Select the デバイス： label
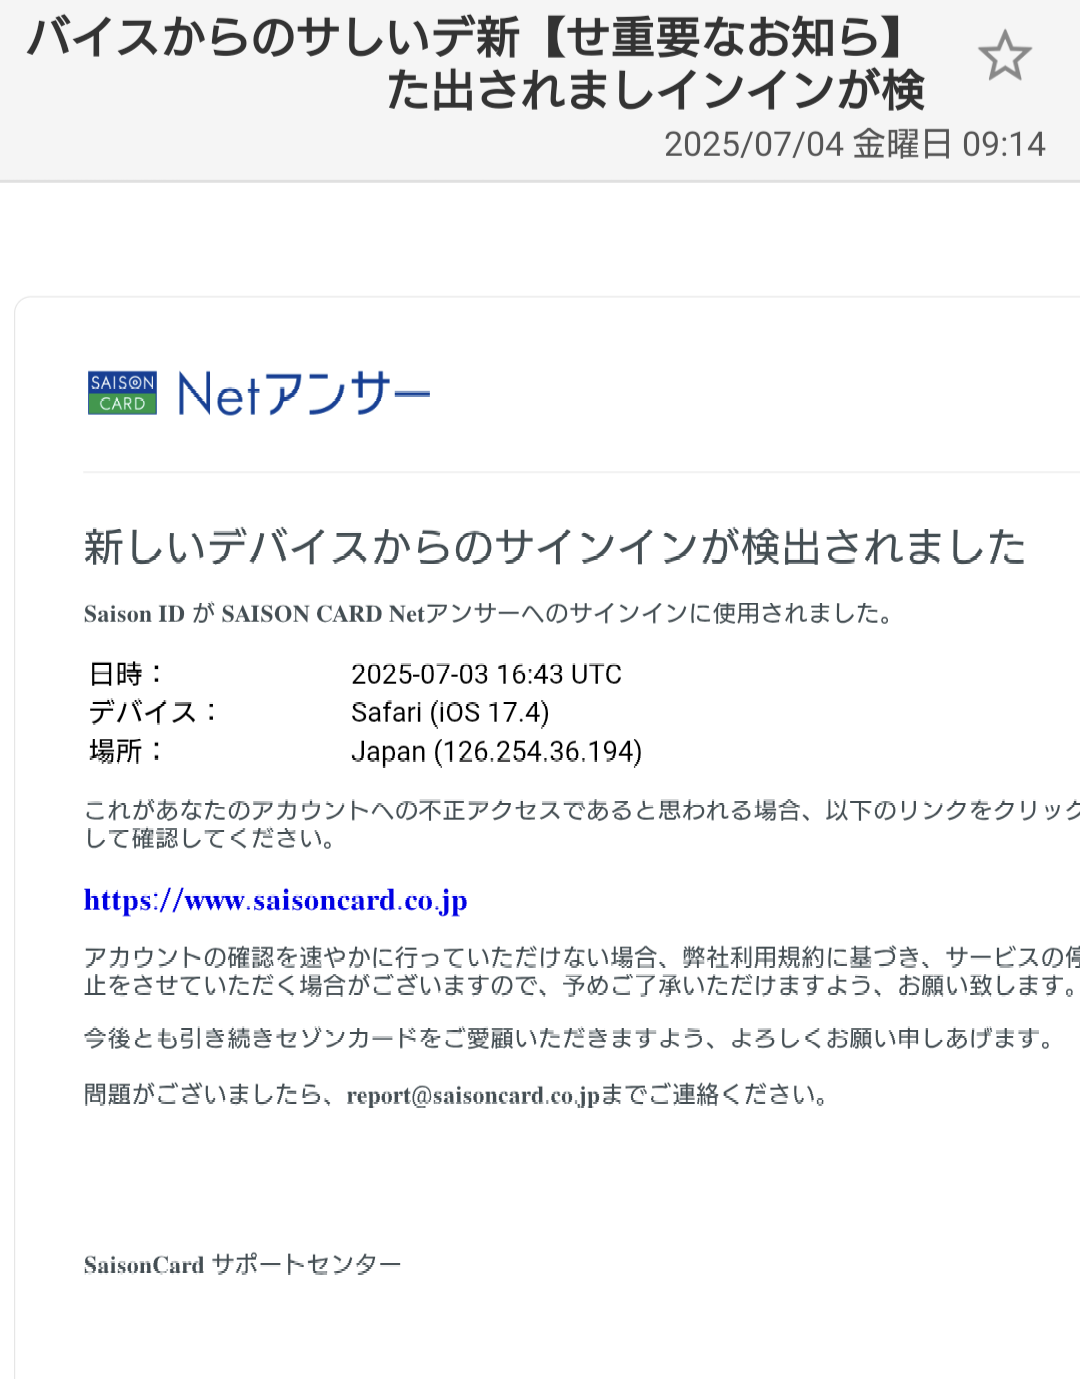This screenshot has width=1080, height=1379. pos(155,712)
